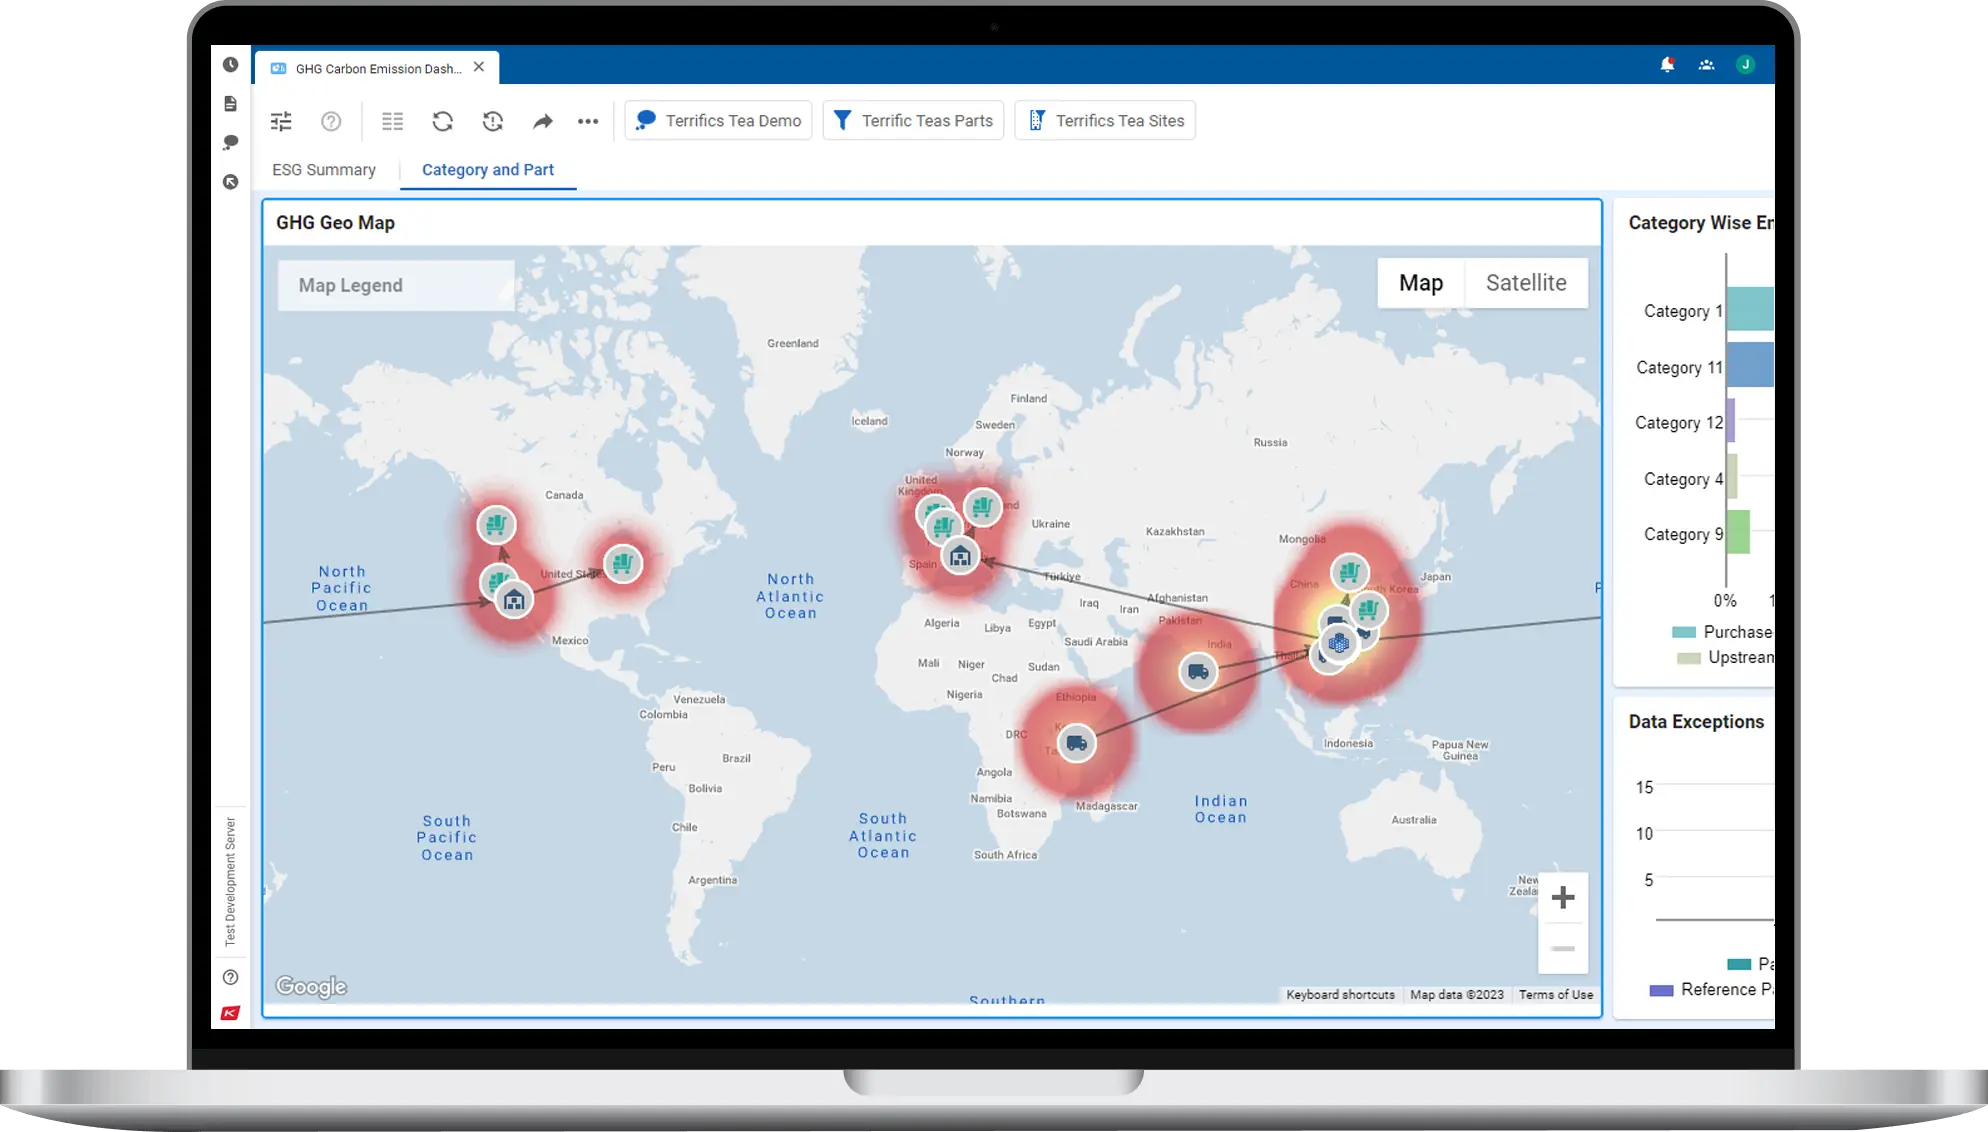
Task: Zoom in the map with plus button
Action: [x=1562, y=898]
